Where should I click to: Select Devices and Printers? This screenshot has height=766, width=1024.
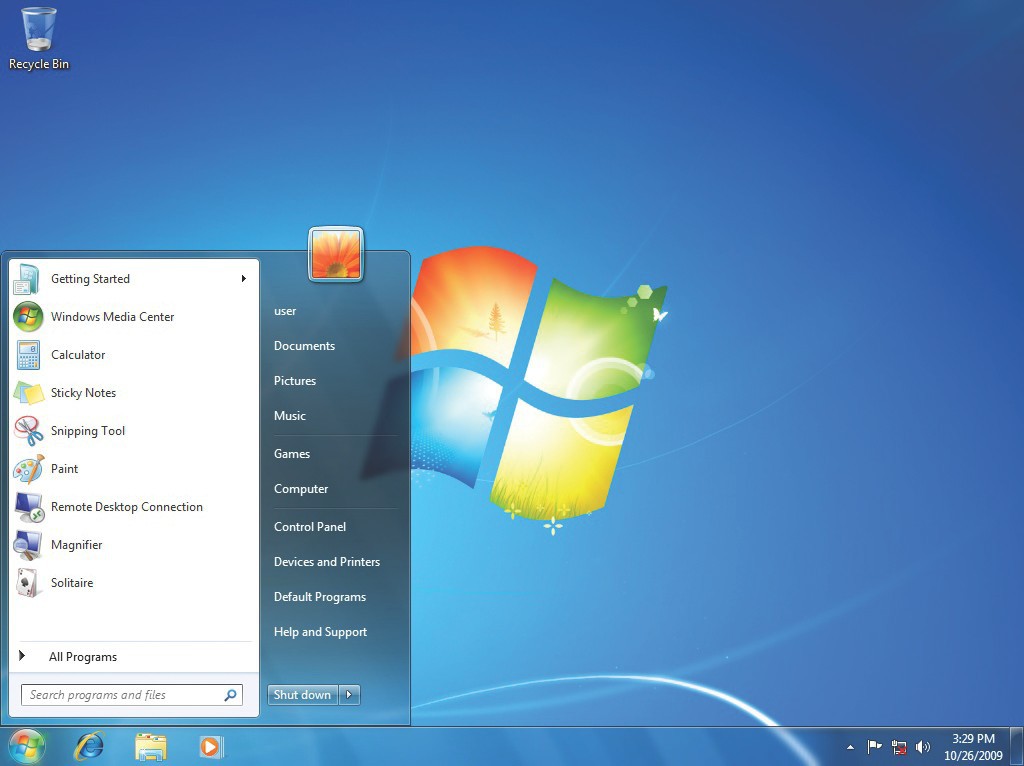pos(327,562)
